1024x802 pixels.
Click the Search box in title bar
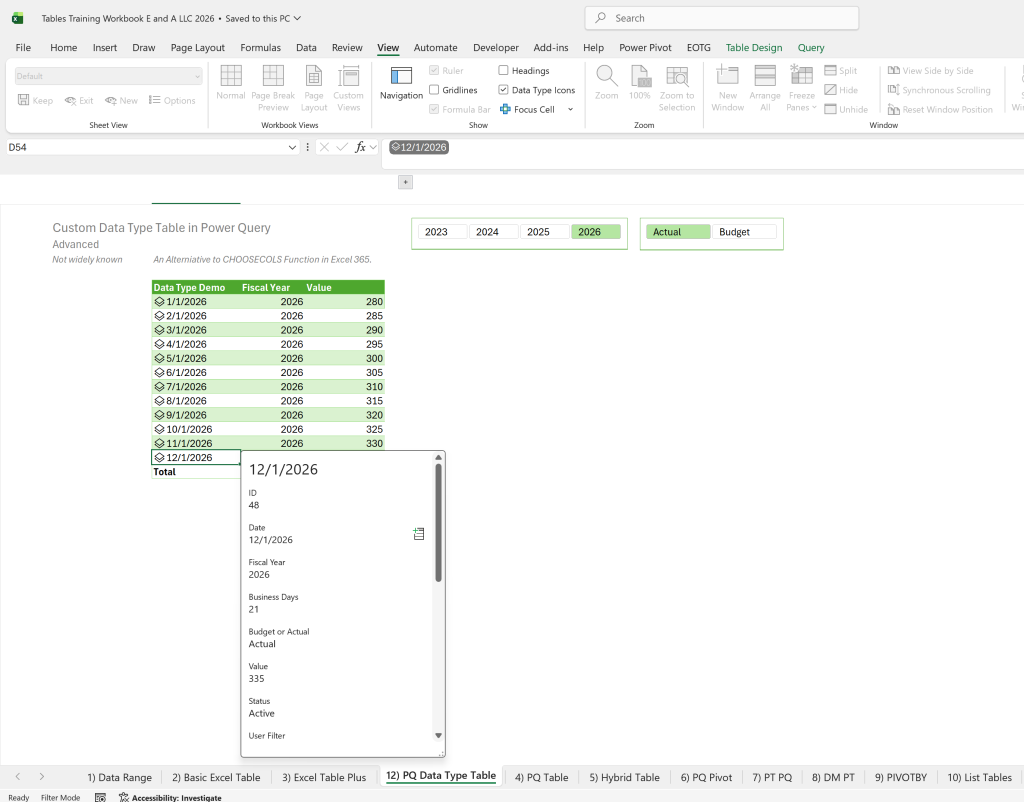[722, 18]
